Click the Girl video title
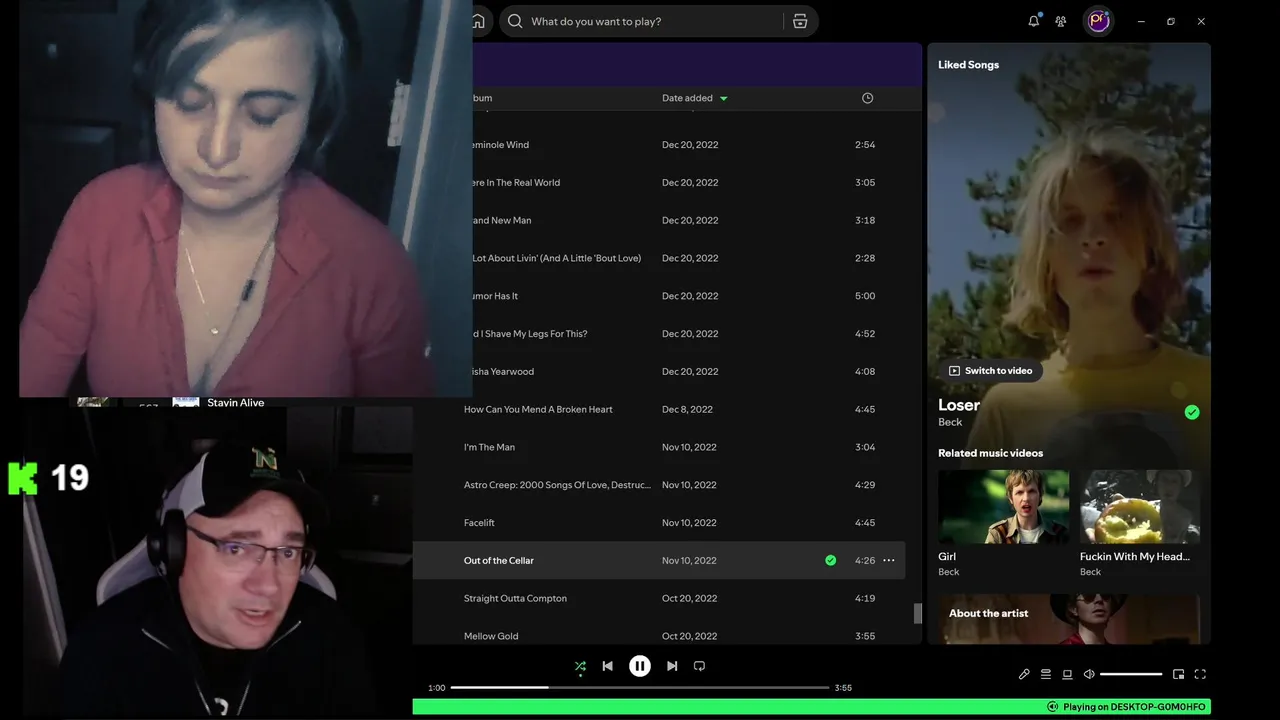 947,557
